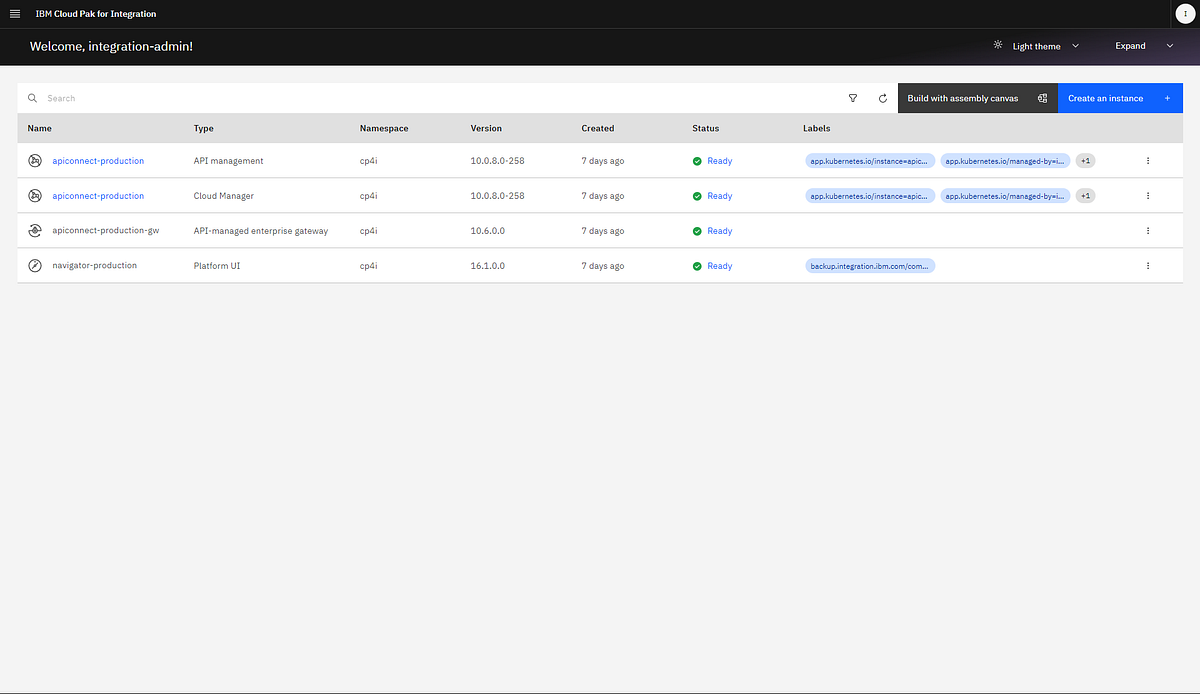The image size is (1200, 694).
Task: Click Create an instance
Action: pyautogui.click(x=1105, y=98)
